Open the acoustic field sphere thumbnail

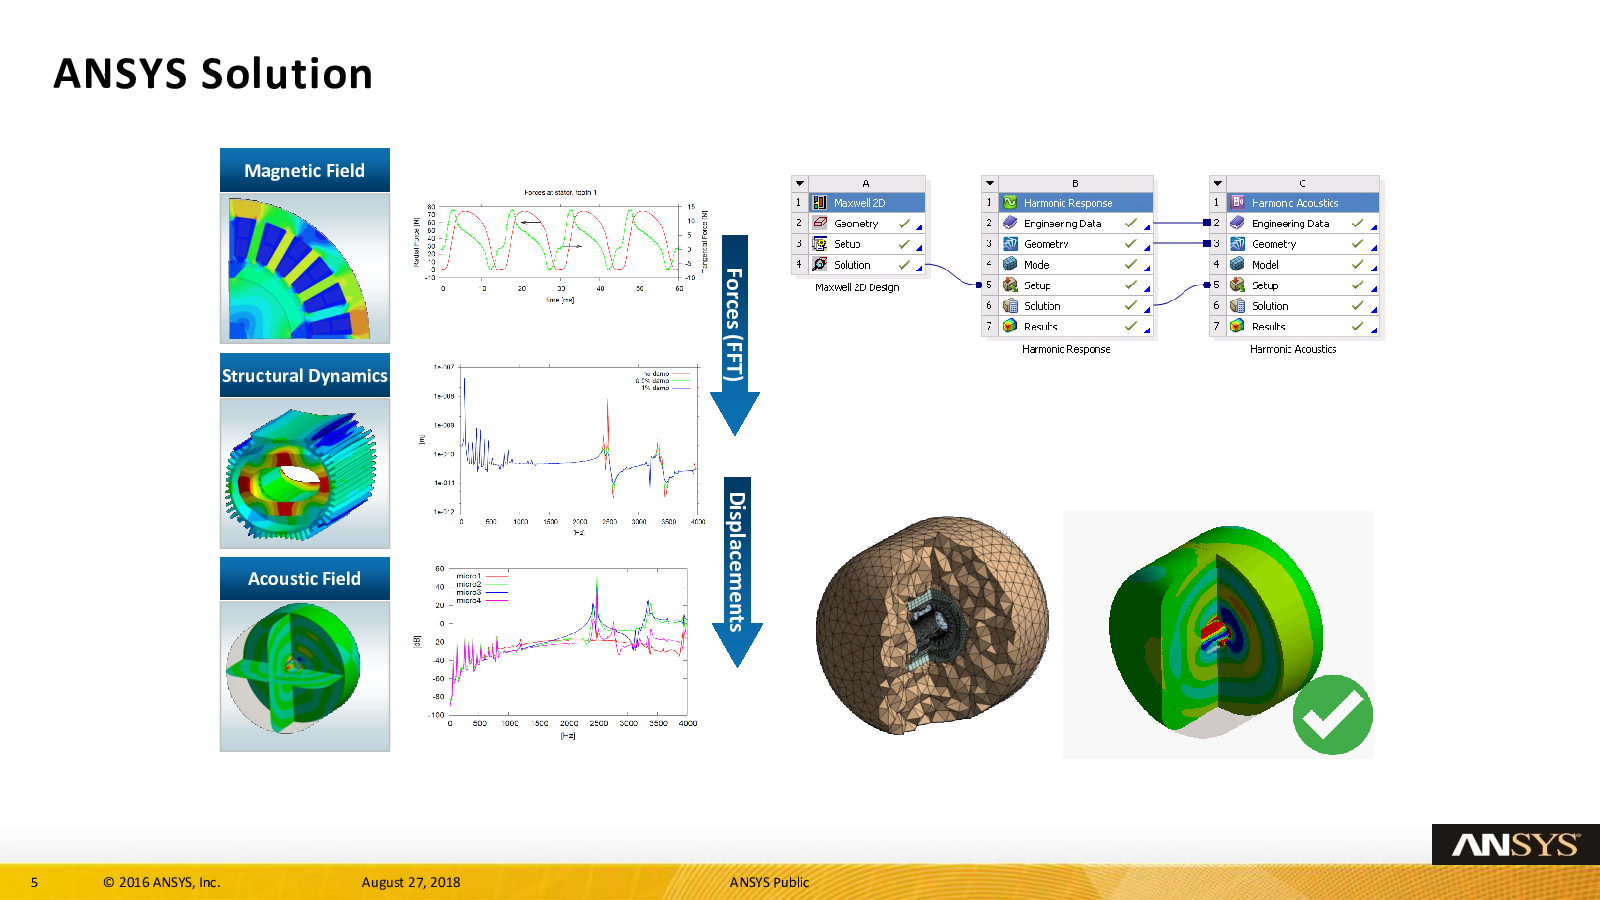tap(305, 676)
